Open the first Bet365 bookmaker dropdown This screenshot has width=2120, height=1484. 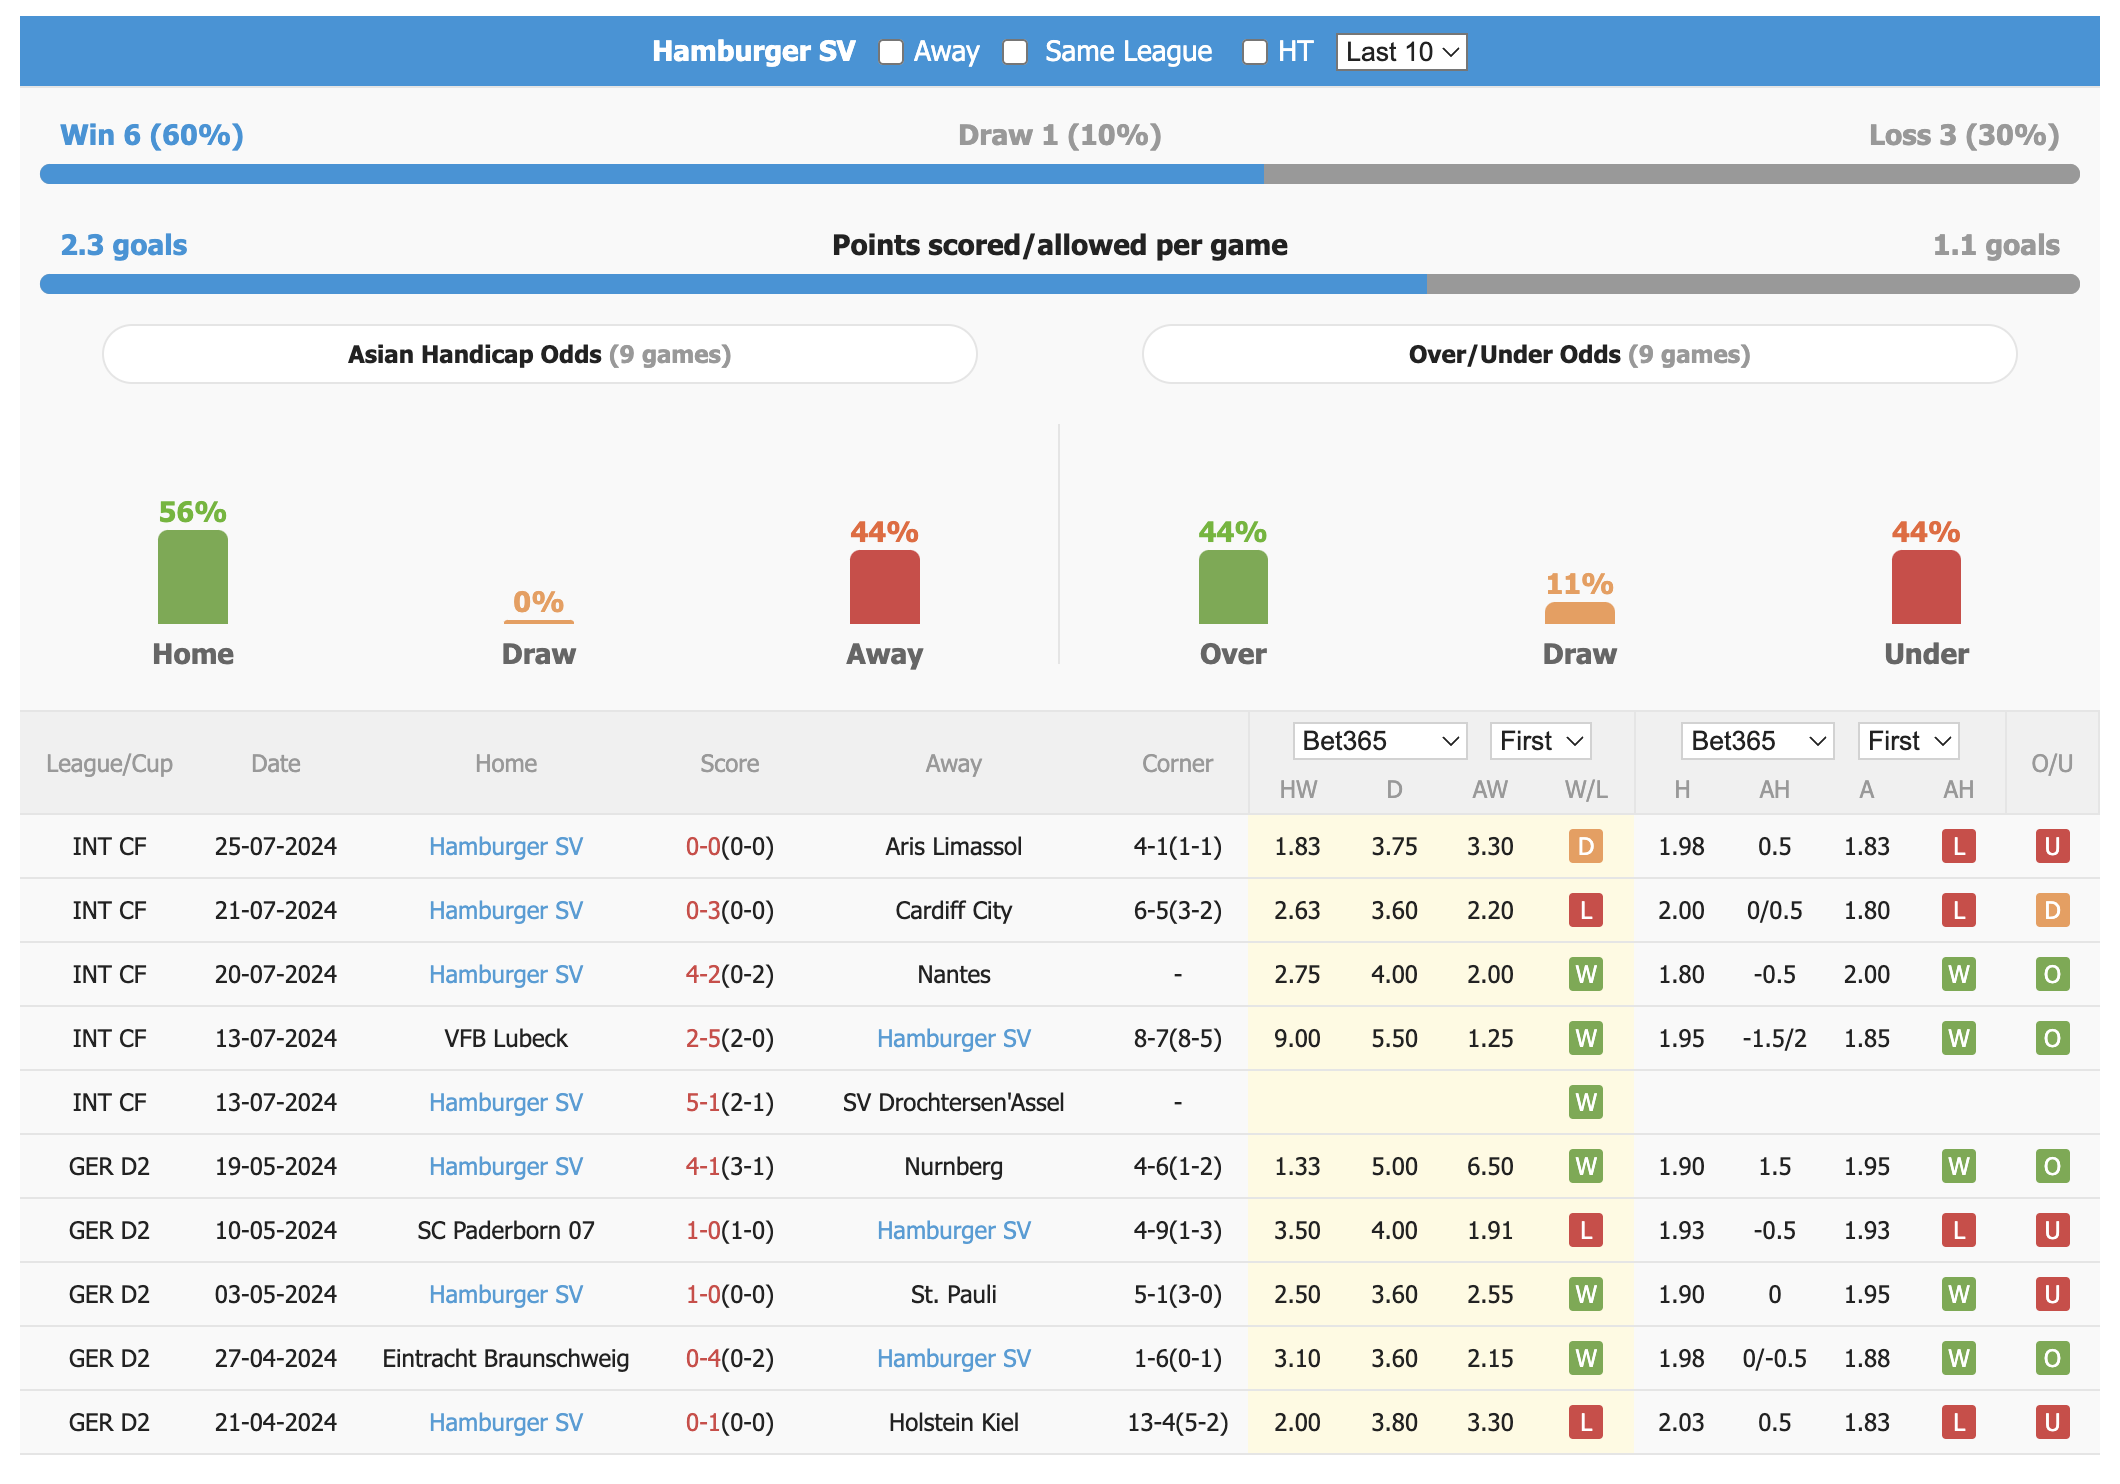(x=1379, y=741)
